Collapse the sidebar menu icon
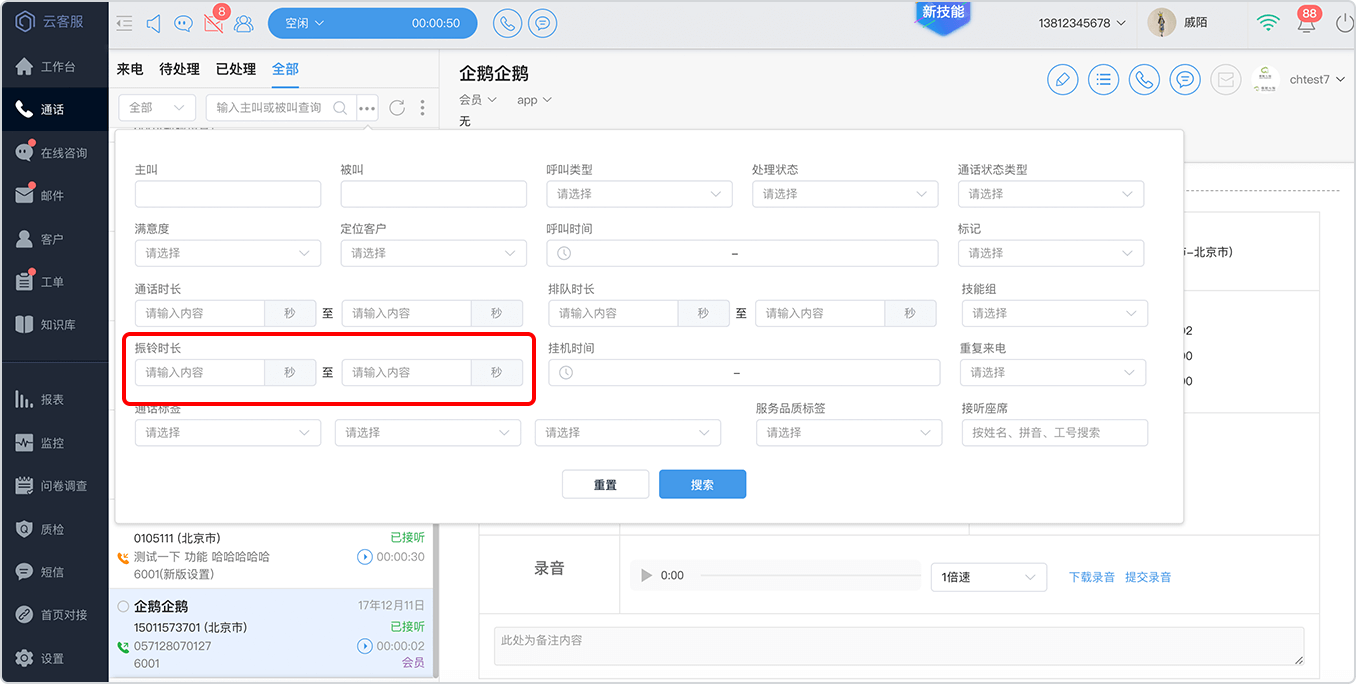1356x684 pixels. click(124, 23)
